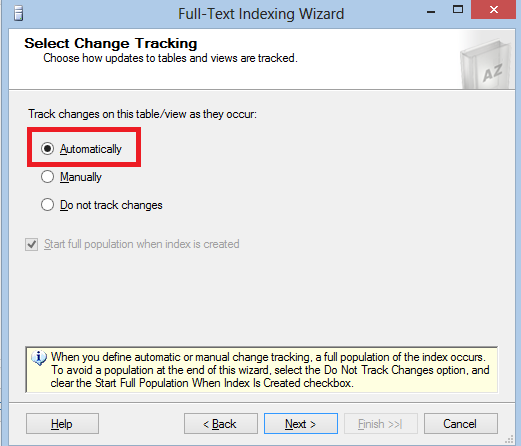Close the wizard with the X button
521x446 pixels.
pyautogui.click(x=494, y=10)
